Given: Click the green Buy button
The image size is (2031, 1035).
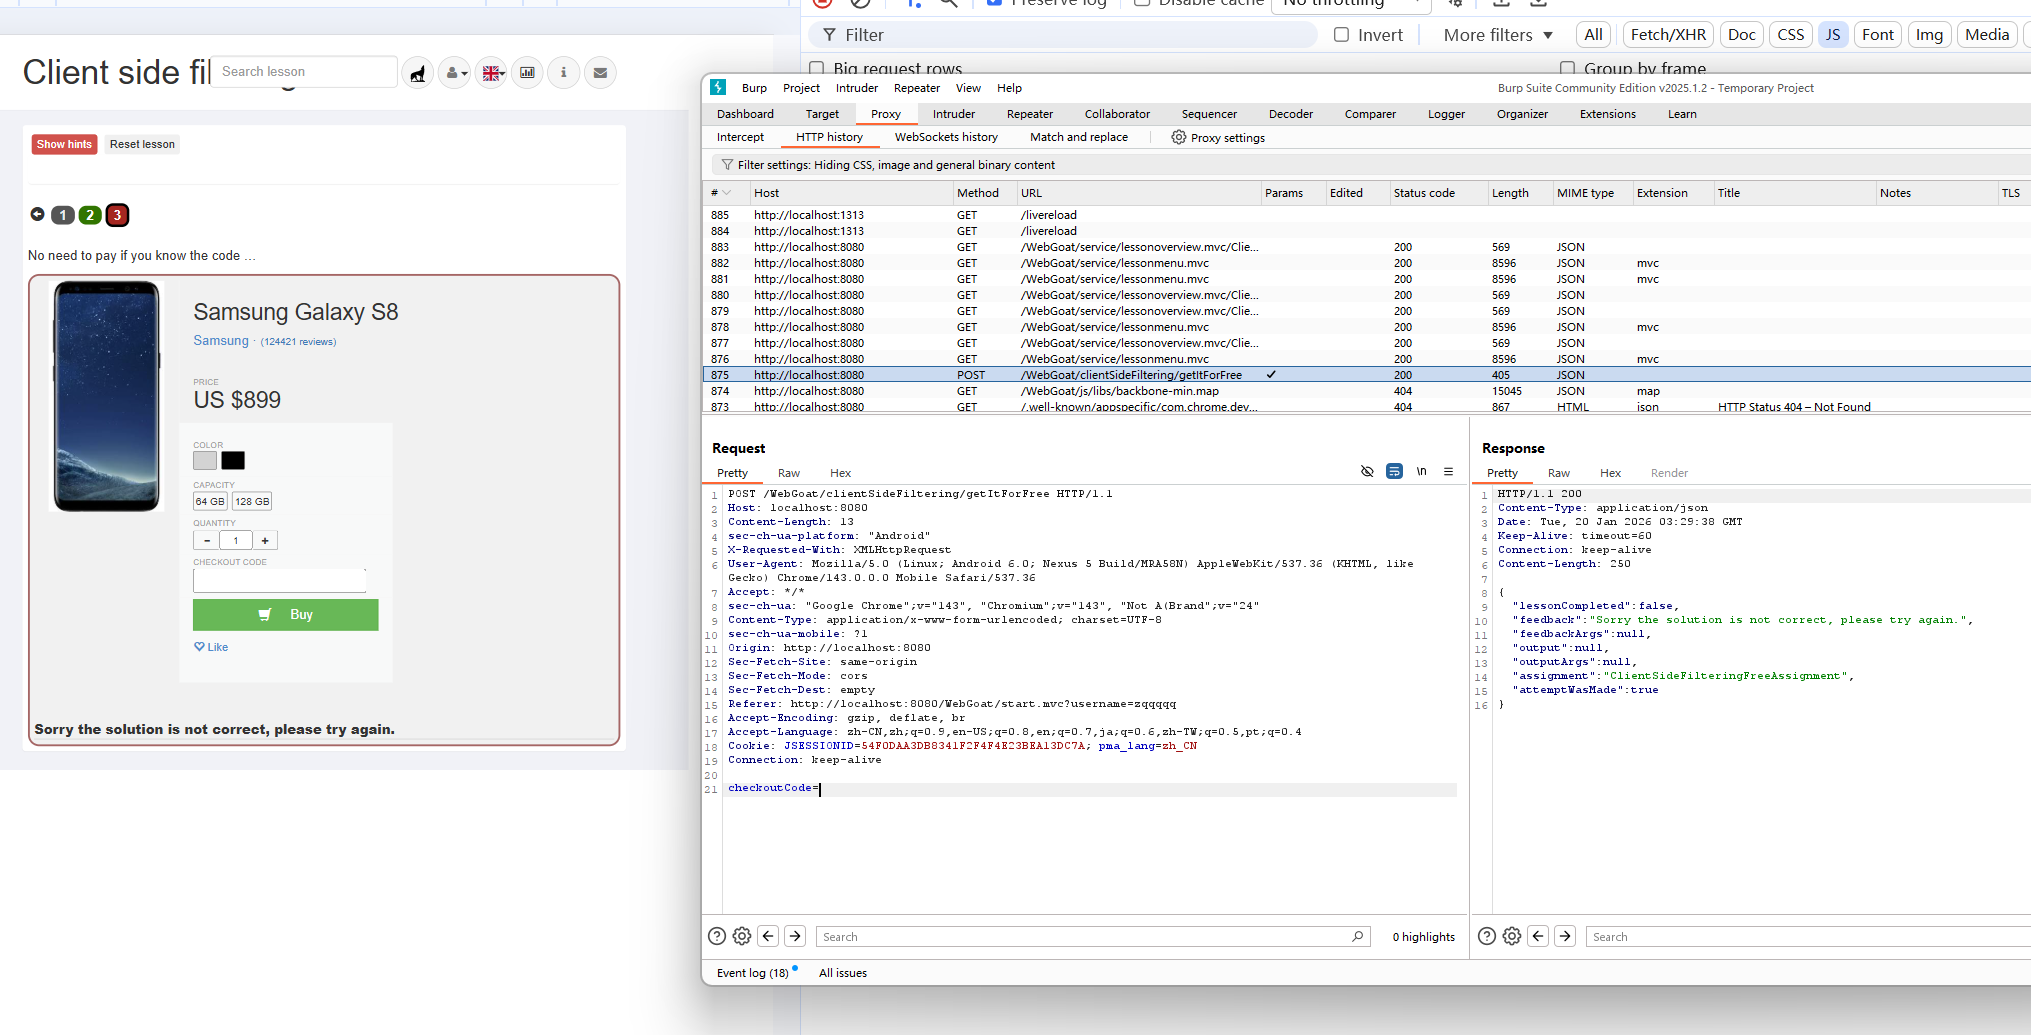Looking at the screenshot, I should click(x=285, y=615).
